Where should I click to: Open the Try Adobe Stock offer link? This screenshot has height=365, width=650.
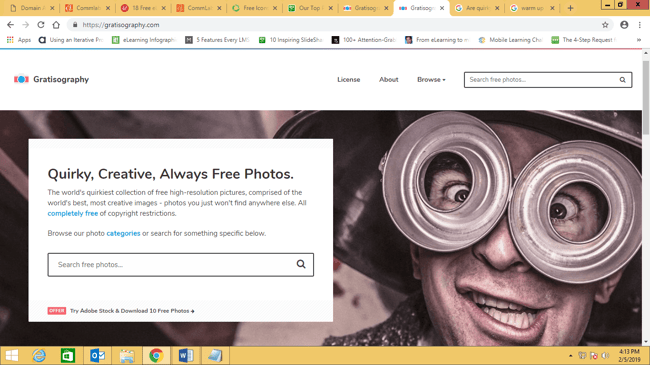(132, 311)
